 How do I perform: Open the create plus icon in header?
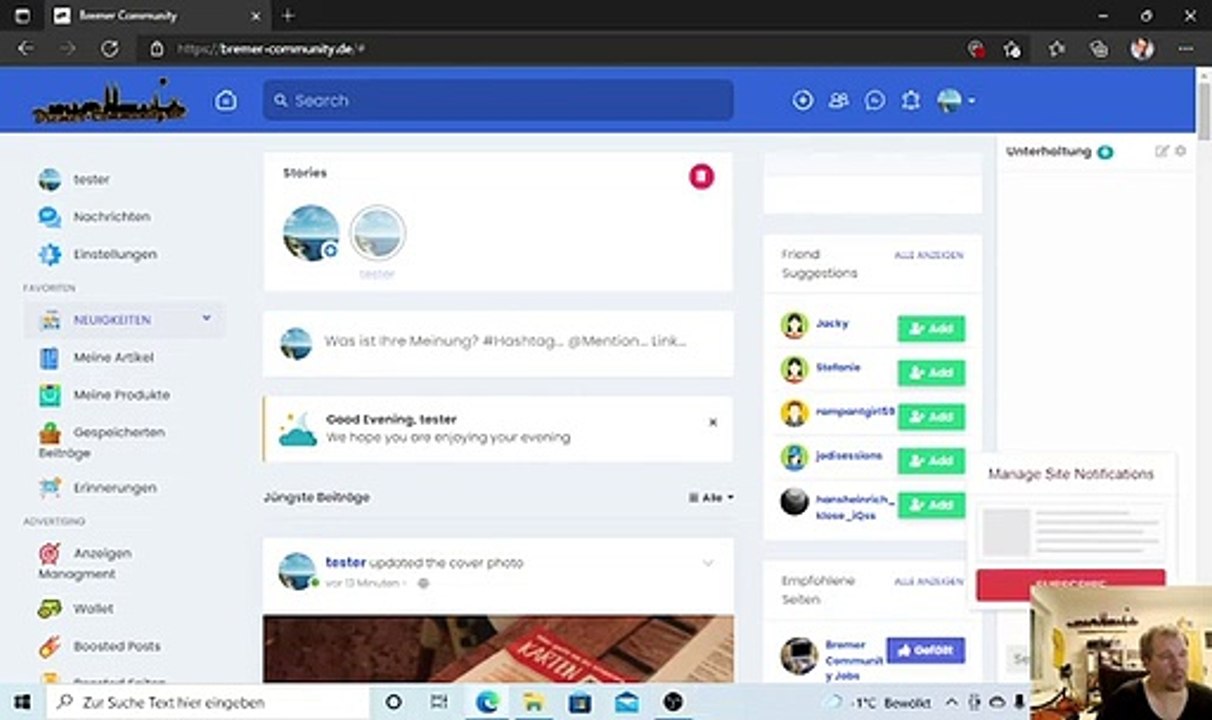(802, 100)
